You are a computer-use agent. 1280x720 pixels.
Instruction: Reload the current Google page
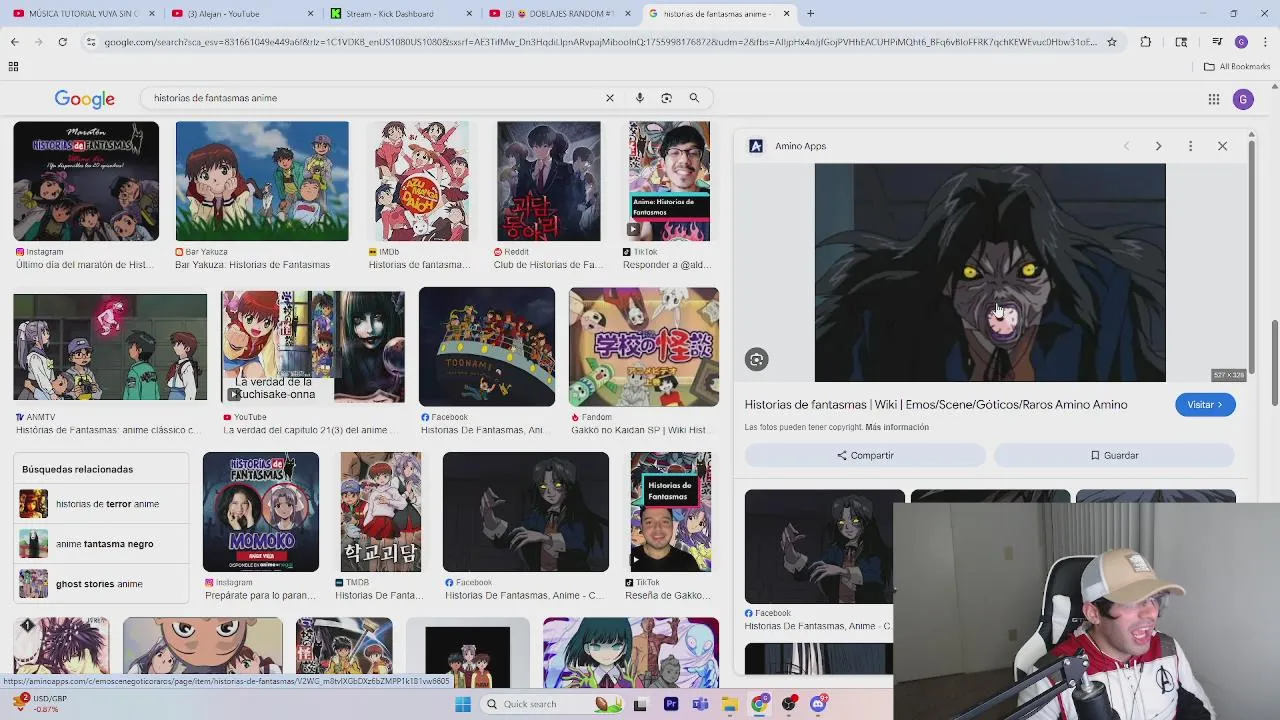(x=62, y=42)
